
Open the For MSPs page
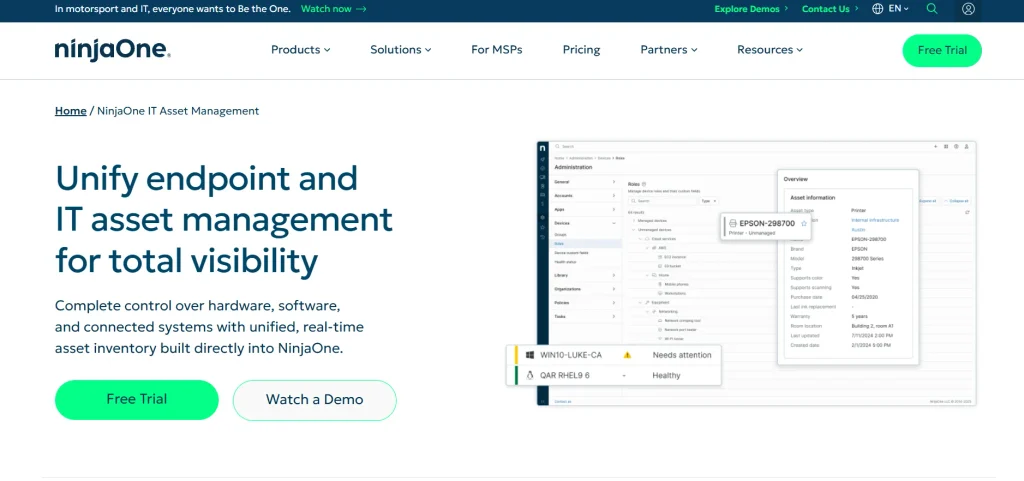coord(496,50)
